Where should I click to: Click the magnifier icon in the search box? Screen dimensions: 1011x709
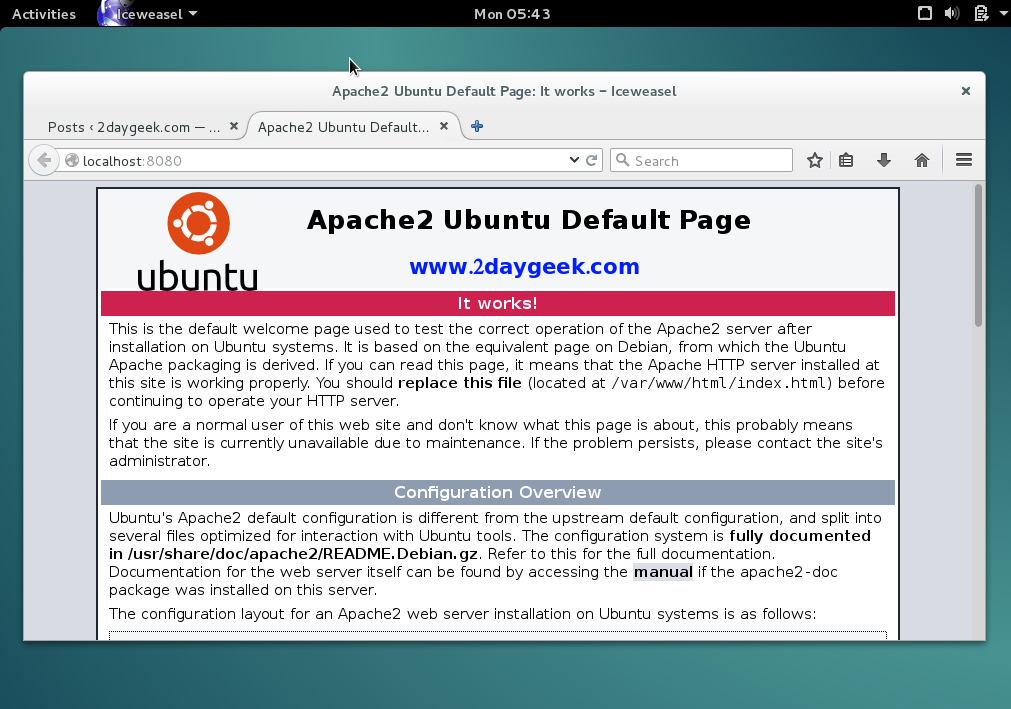pyautogui.click(x=622, y=160)
